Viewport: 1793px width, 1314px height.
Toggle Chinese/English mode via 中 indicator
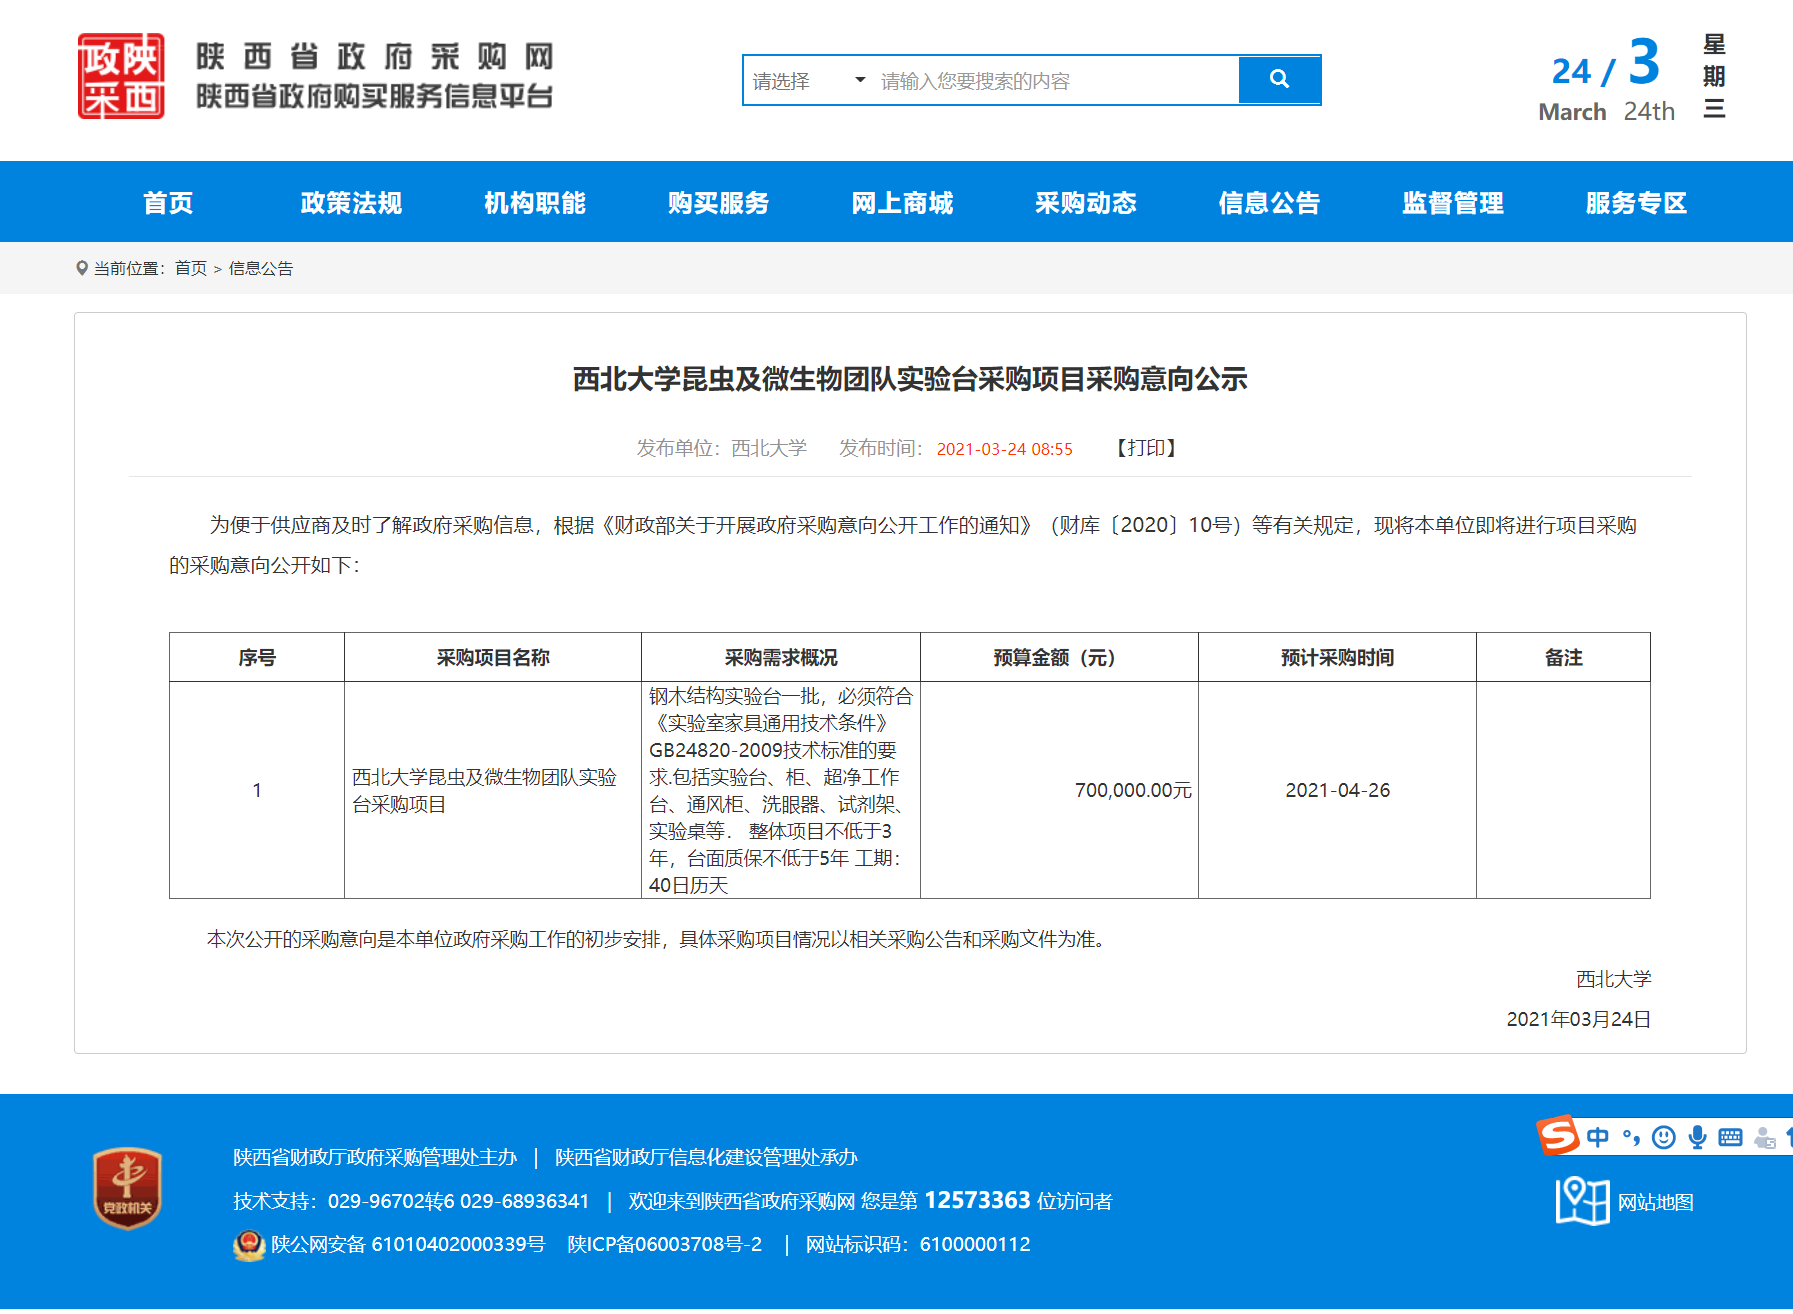pos(1598,1138)
